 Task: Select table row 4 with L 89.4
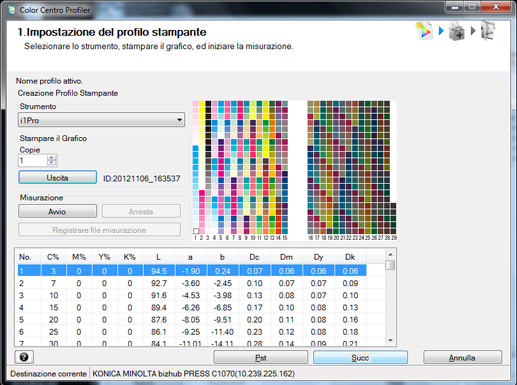tap(192, 307)
